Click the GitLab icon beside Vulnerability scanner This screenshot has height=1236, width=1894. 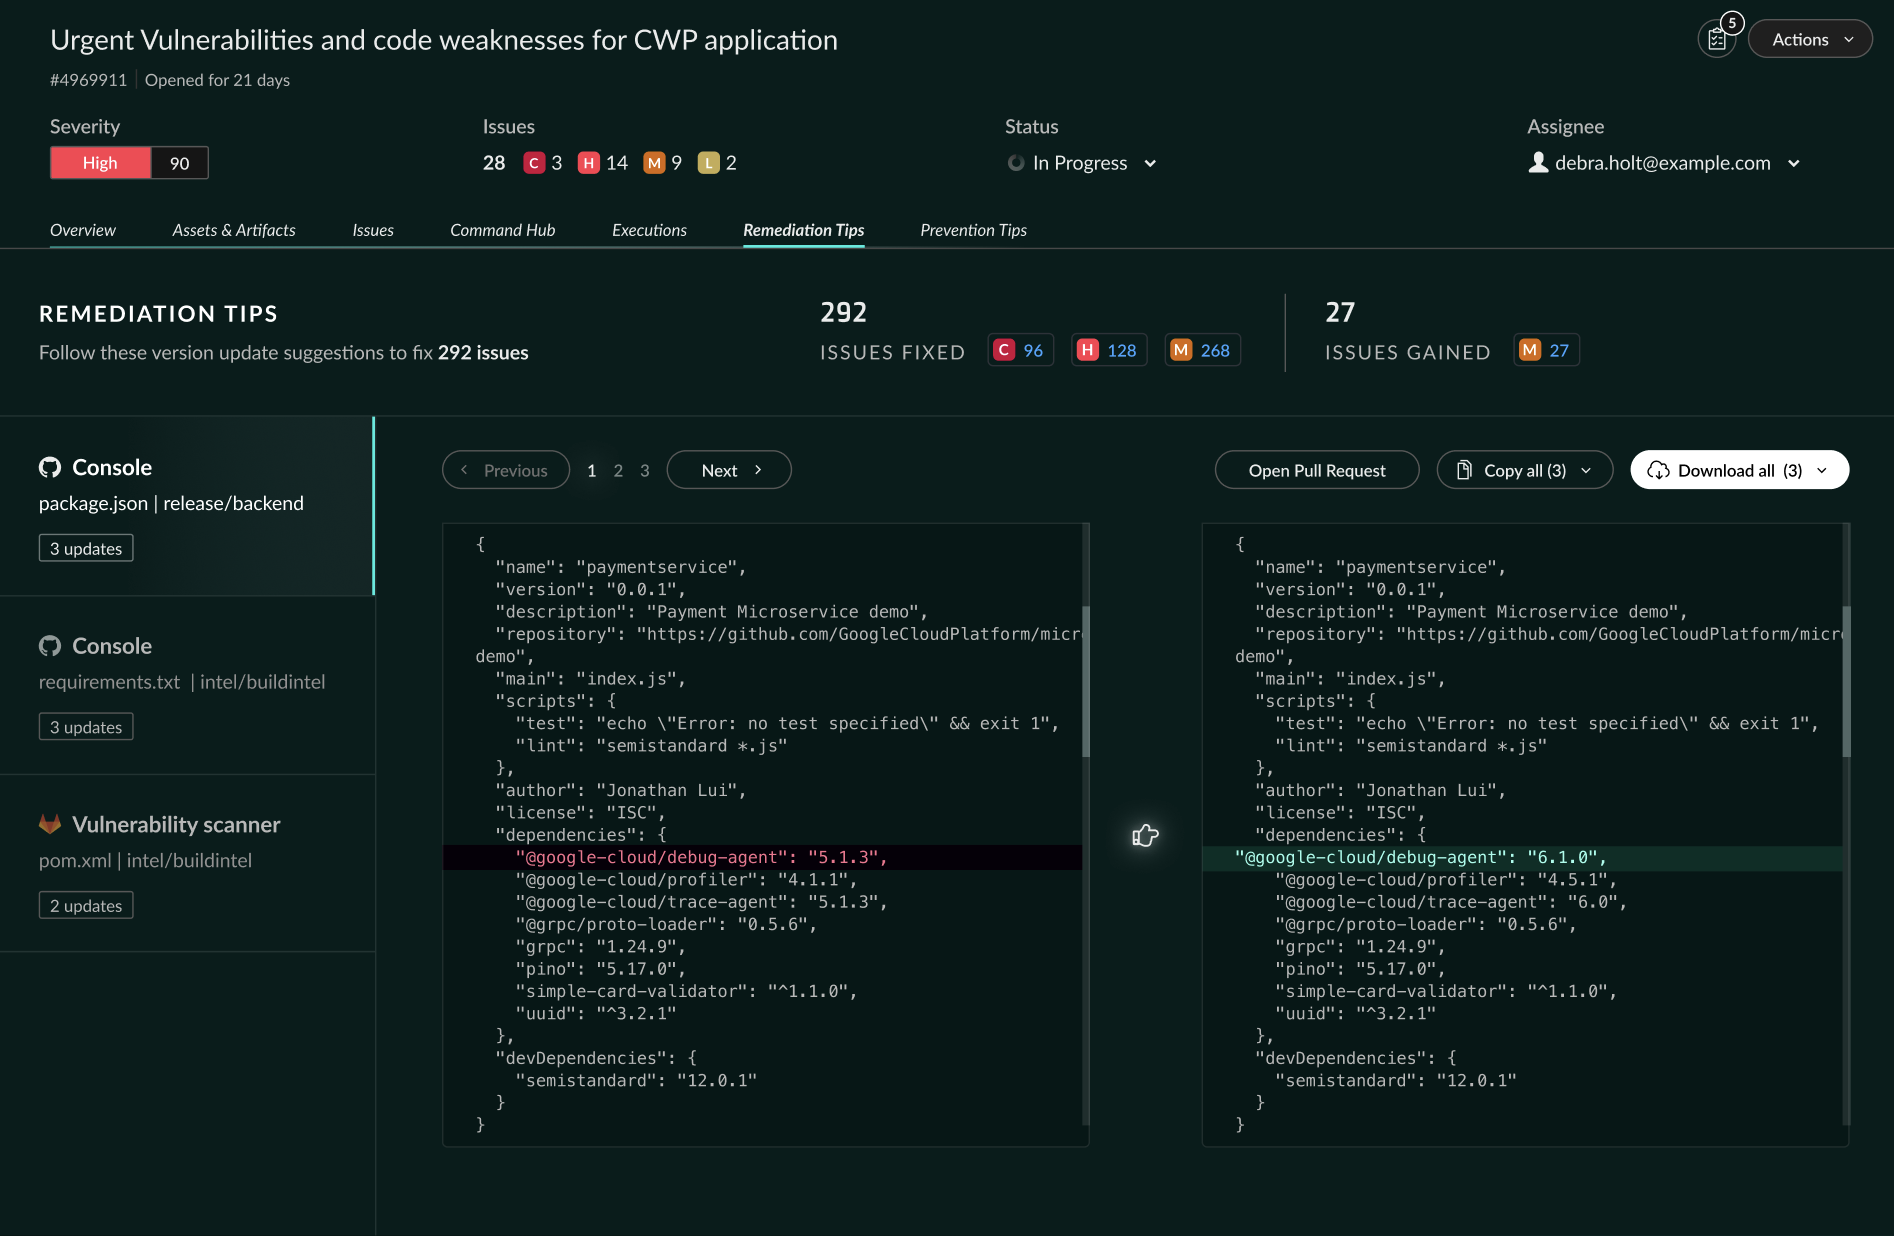50,824
